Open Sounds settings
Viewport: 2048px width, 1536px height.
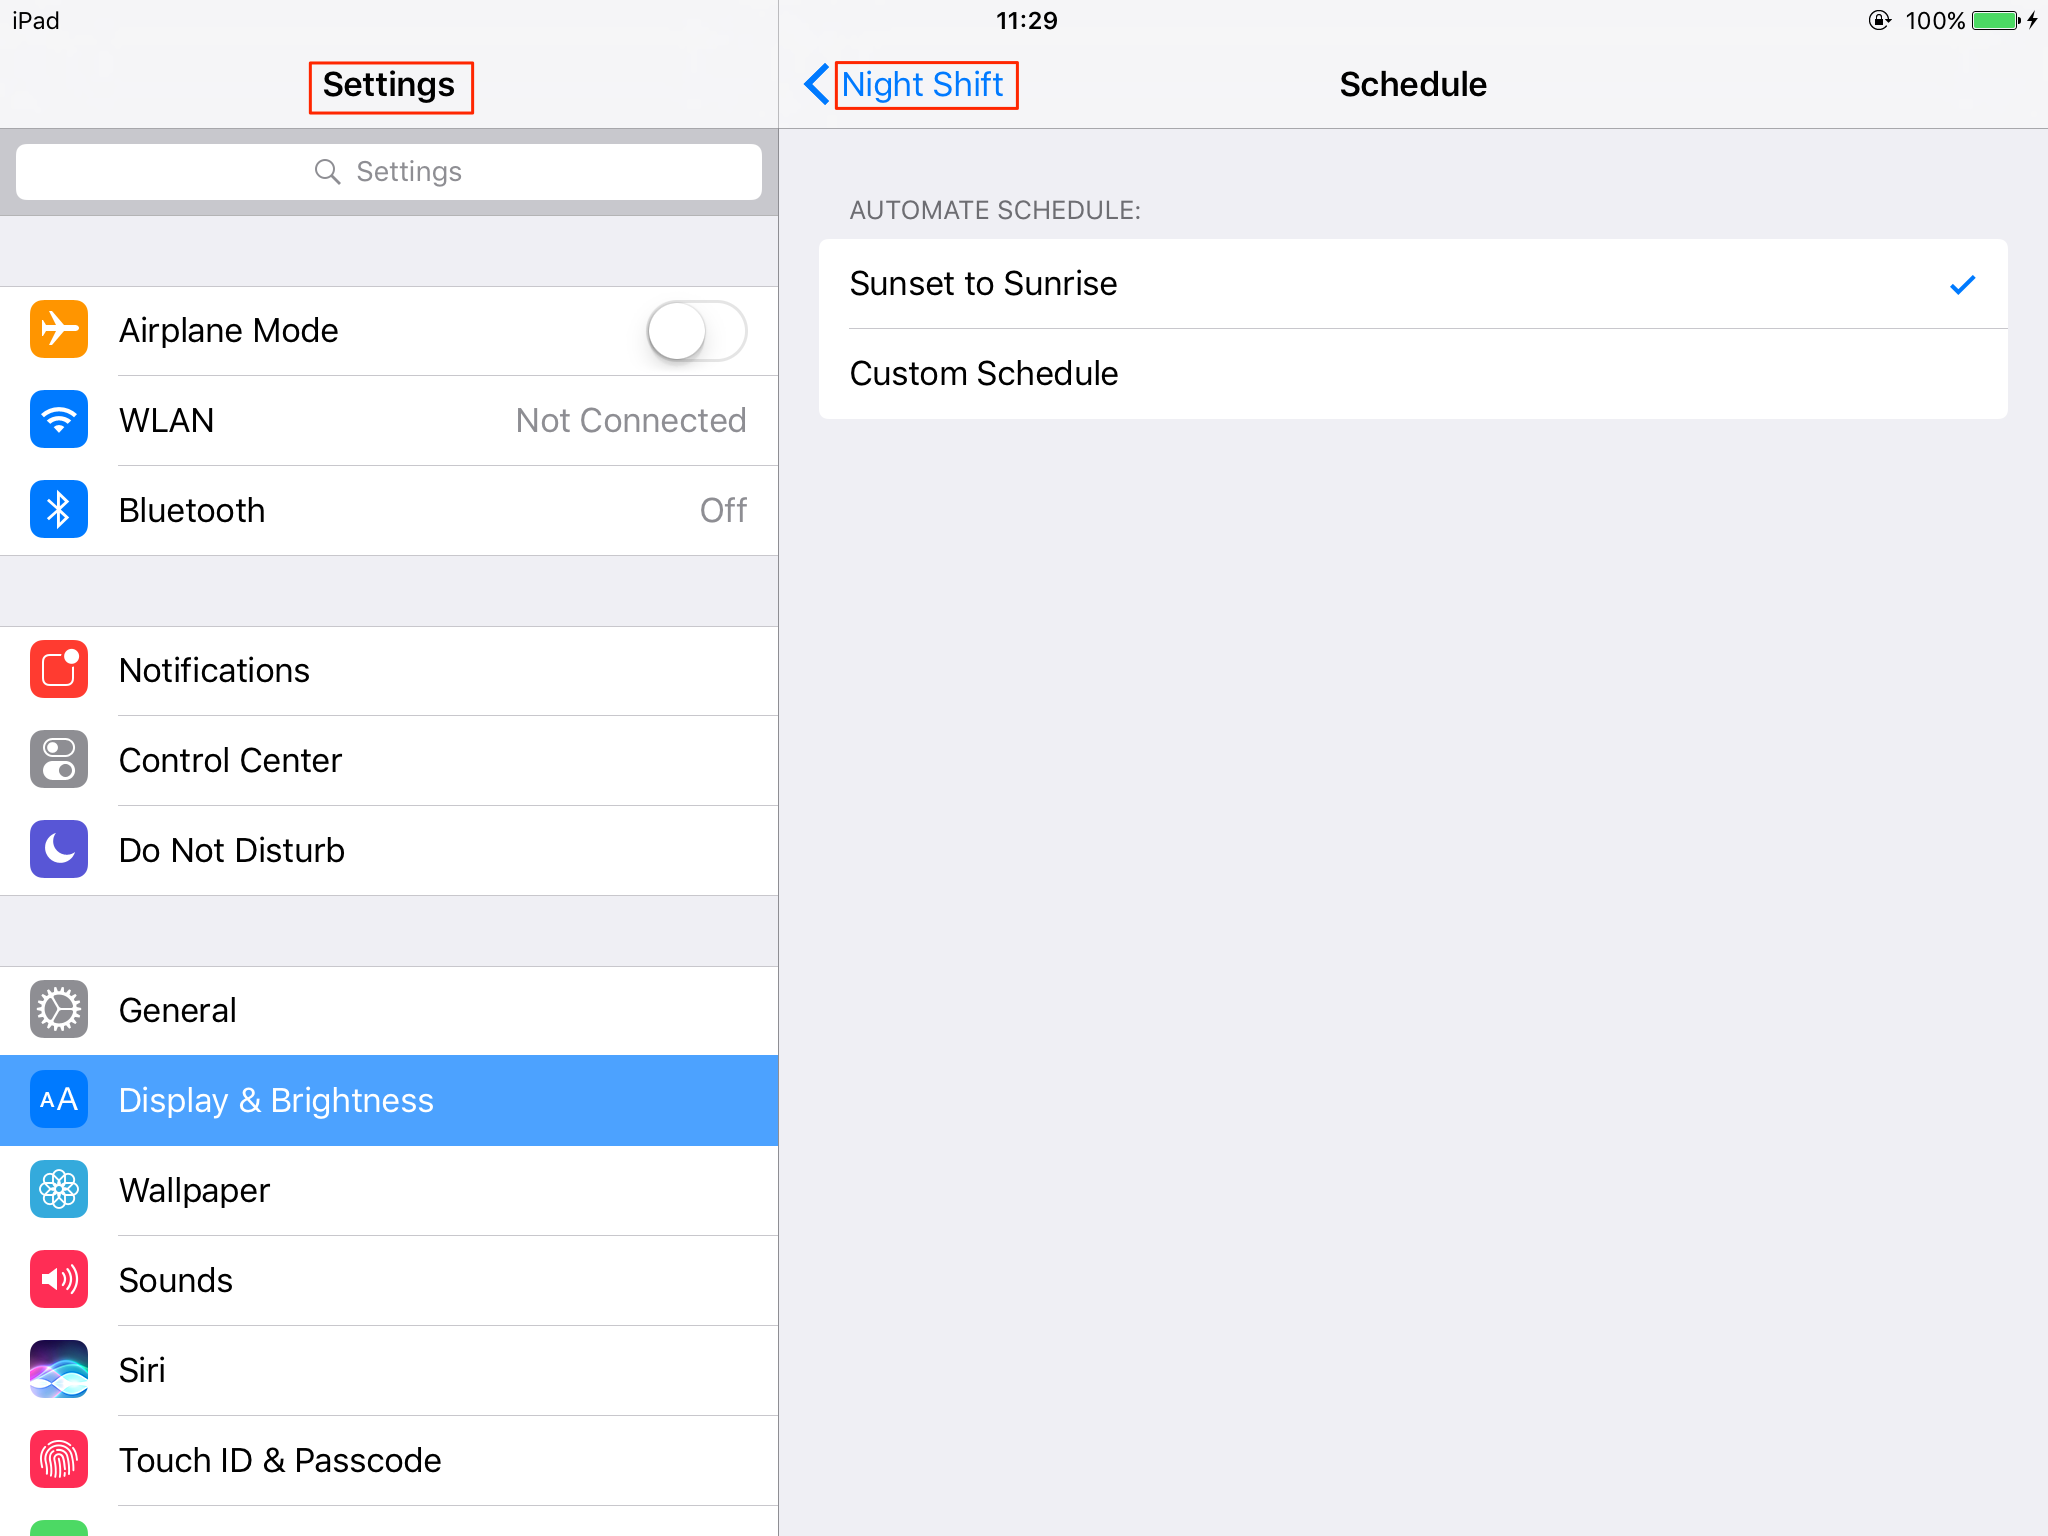(389, 1280)
